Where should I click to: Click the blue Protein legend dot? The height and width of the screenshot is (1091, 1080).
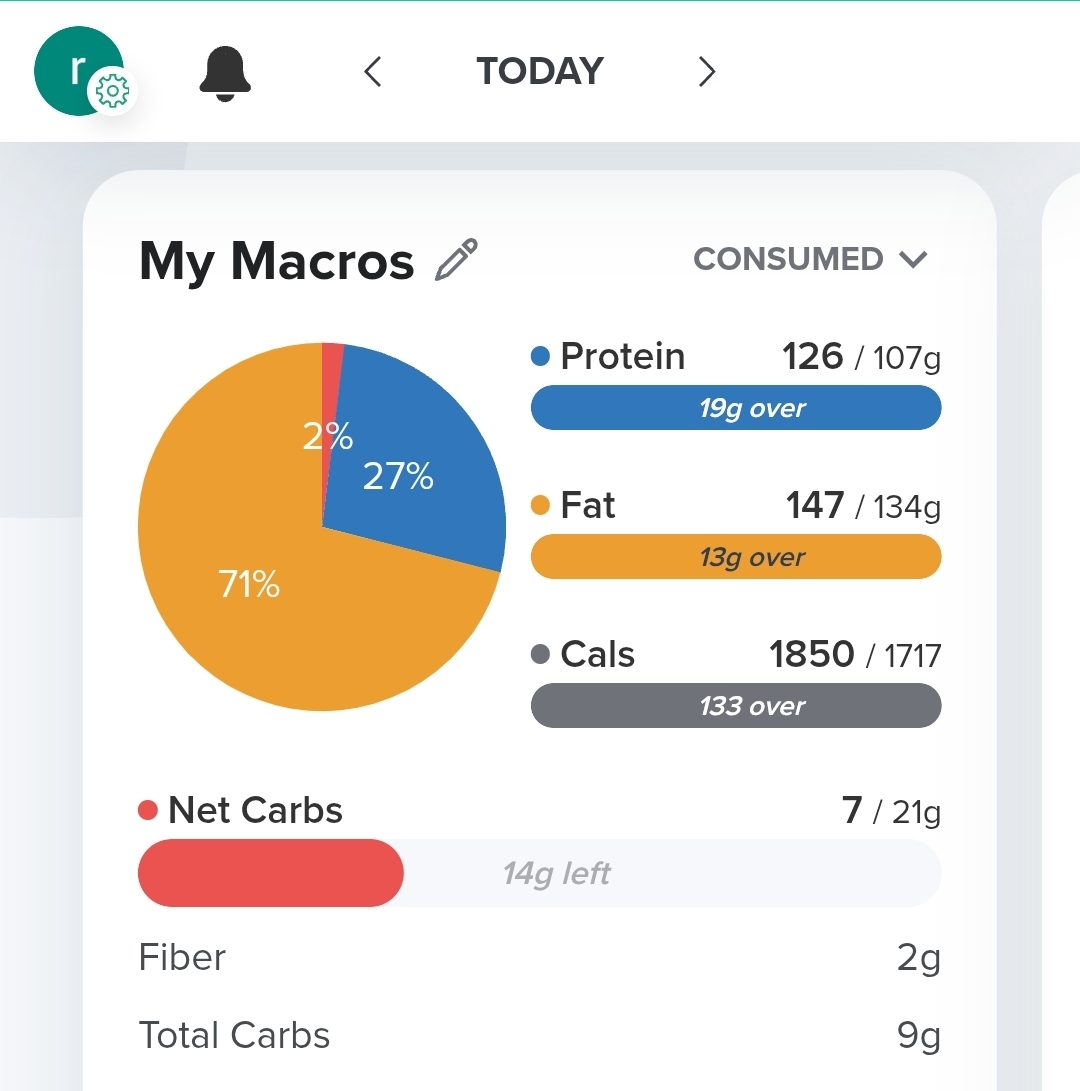point(541,357)
